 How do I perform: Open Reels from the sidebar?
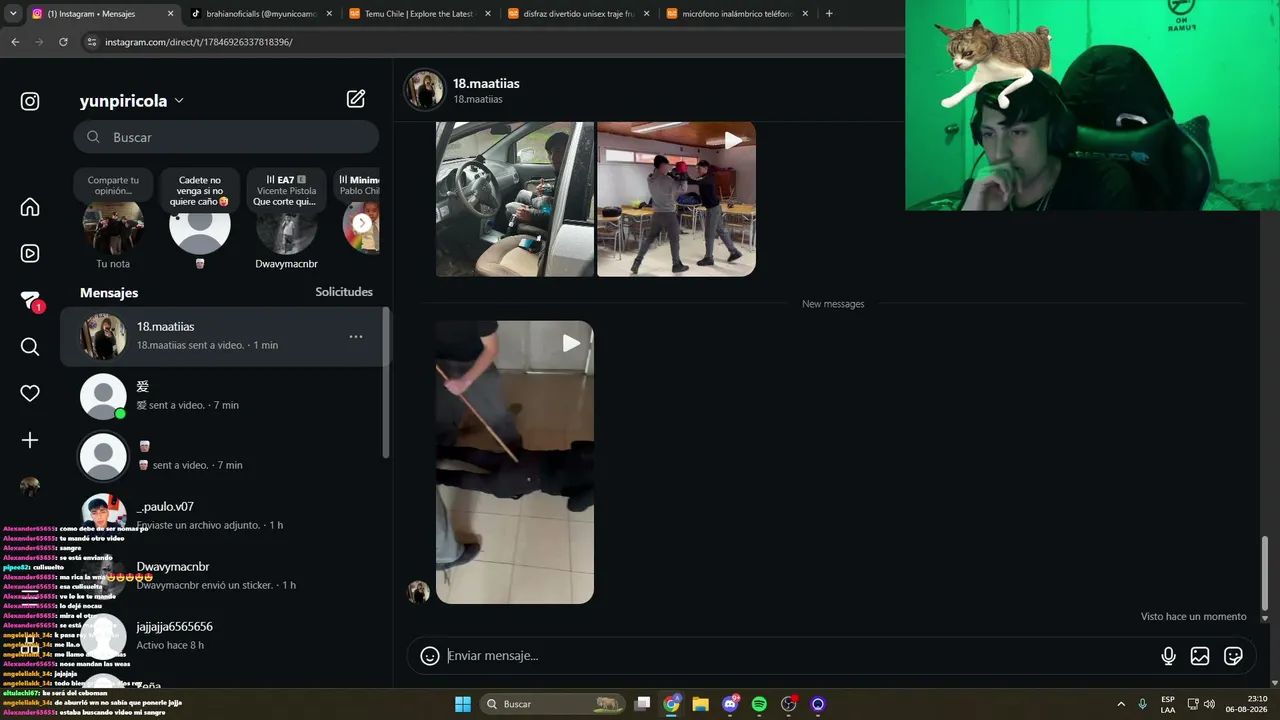[x=30, y=253]
